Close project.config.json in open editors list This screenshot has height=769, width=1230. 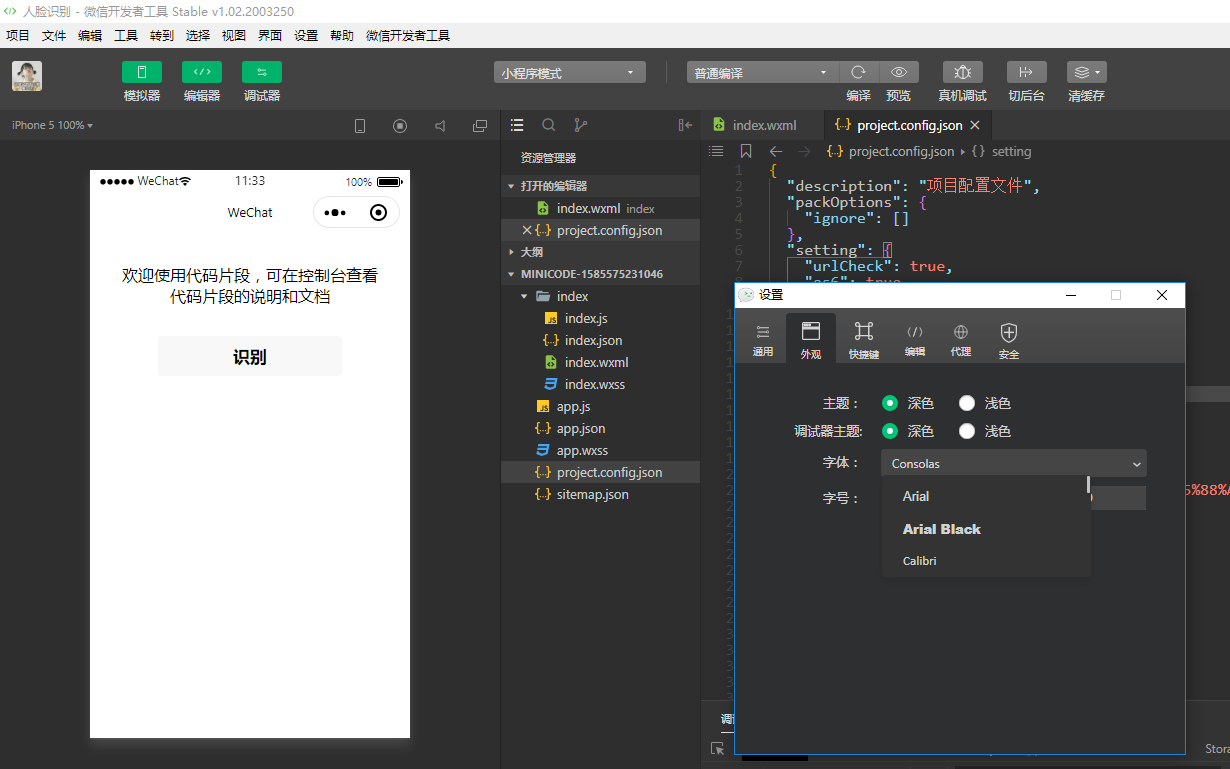click(527, 230)
